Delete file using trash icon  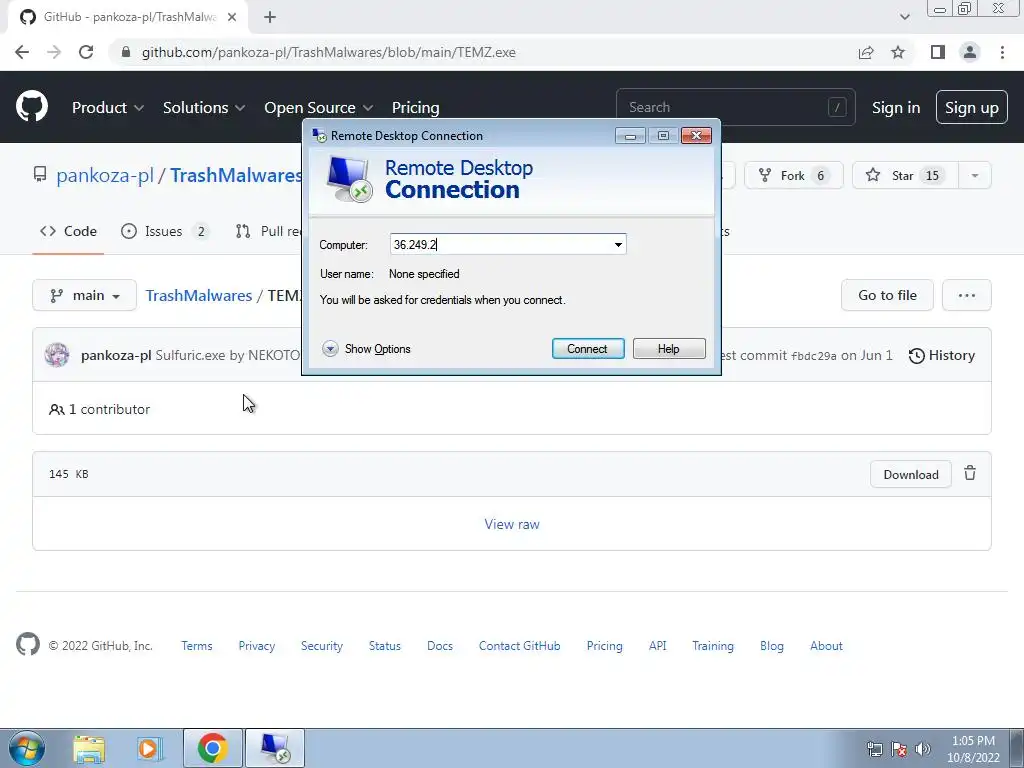click(970, 473)
